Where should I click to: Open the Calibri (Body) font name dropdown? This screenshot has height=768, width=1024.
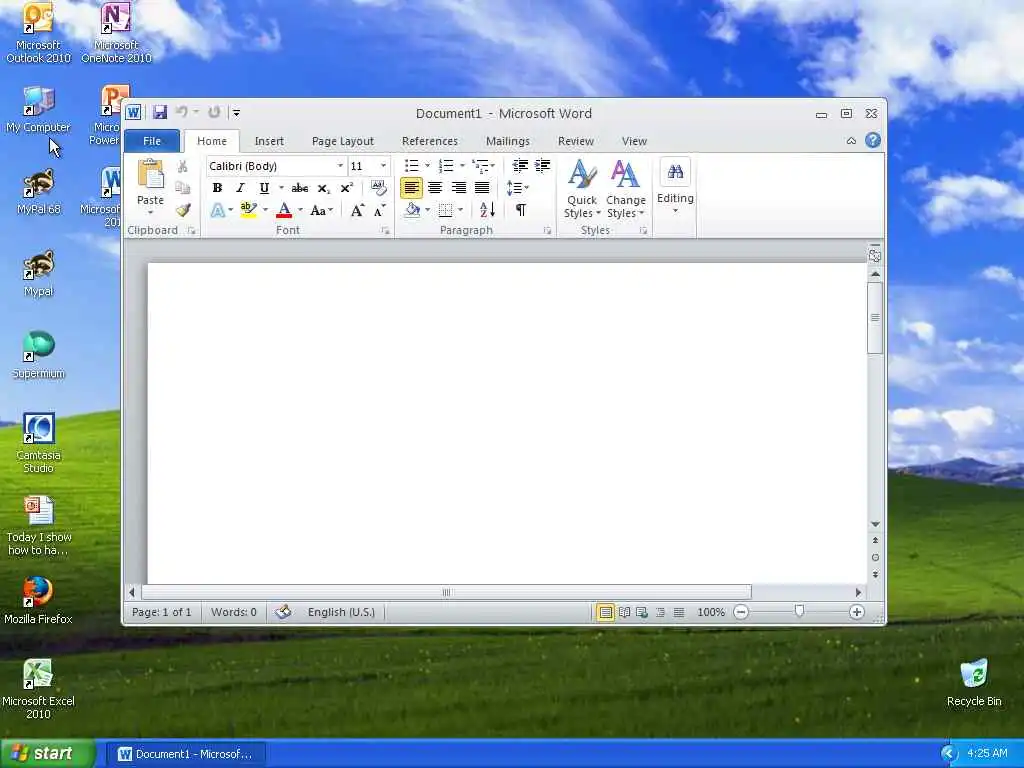pos(340,166)
